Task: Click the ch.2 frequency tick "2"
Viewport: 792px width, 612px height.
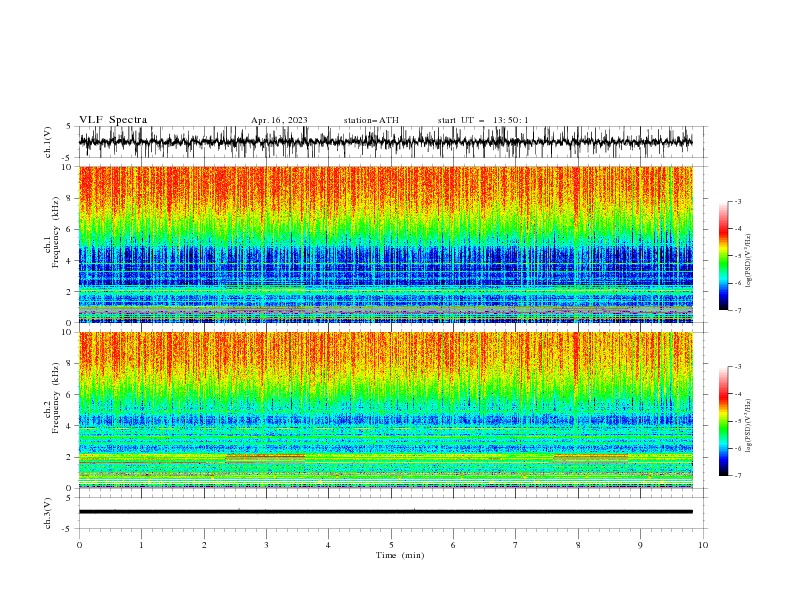Action: coord(68,457)
